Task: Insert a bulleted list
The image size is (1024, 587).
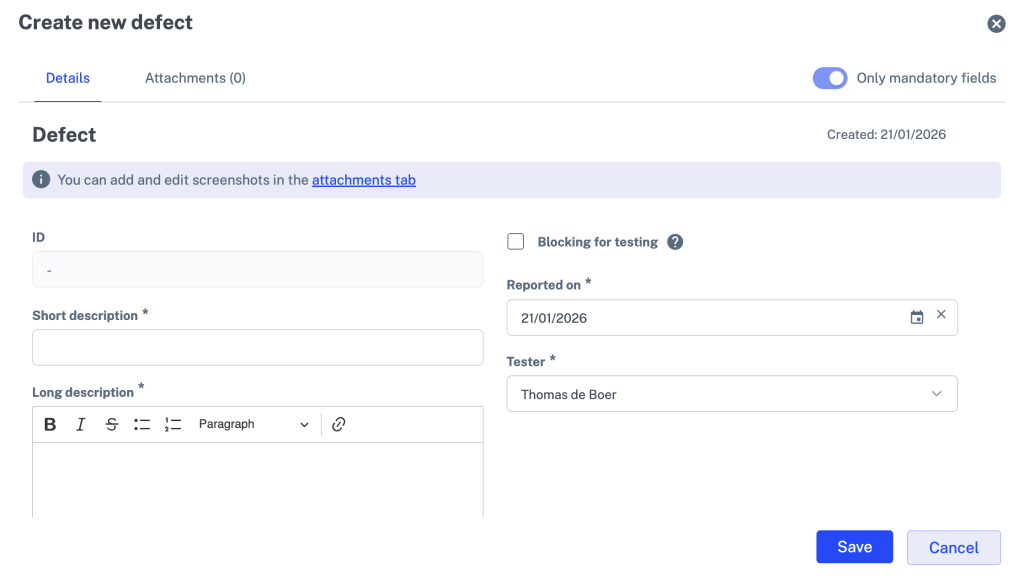Action: (142, 425)
